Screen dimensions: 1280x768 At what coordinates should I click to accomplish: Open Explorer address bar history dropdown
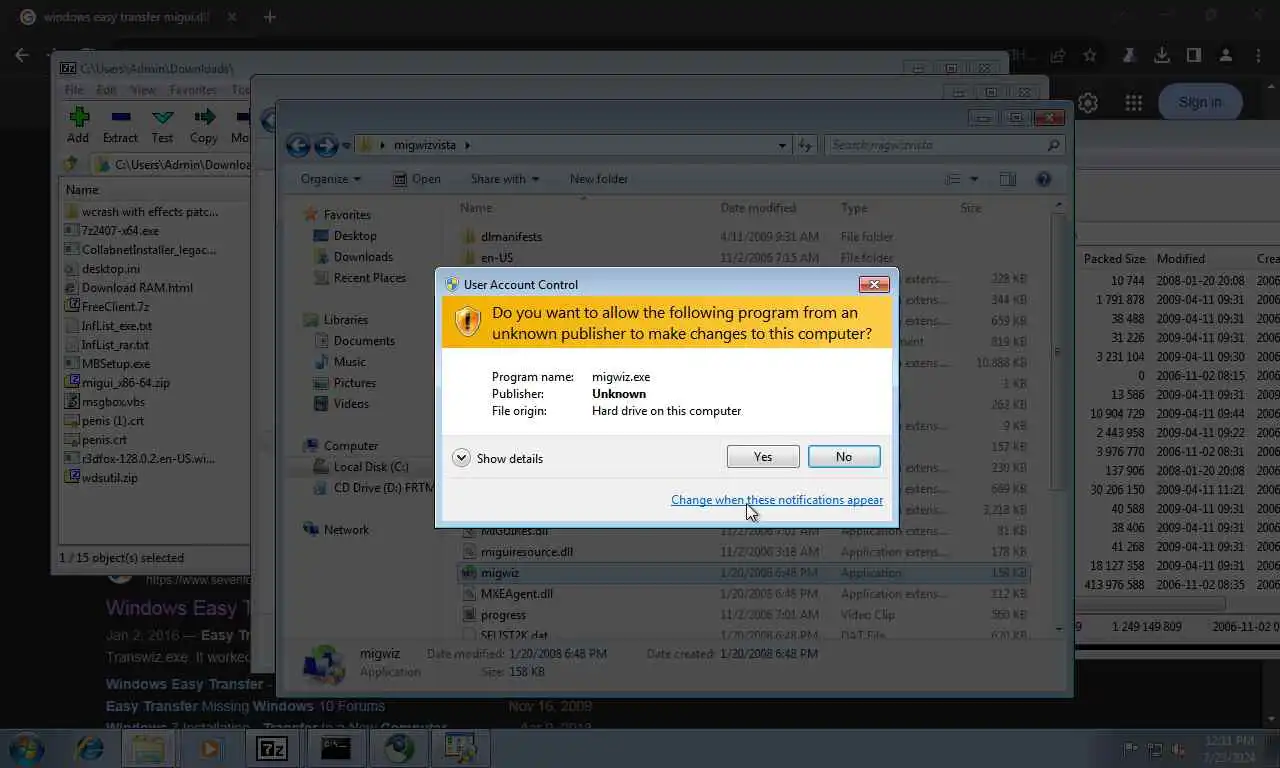[x=782, y=146]
